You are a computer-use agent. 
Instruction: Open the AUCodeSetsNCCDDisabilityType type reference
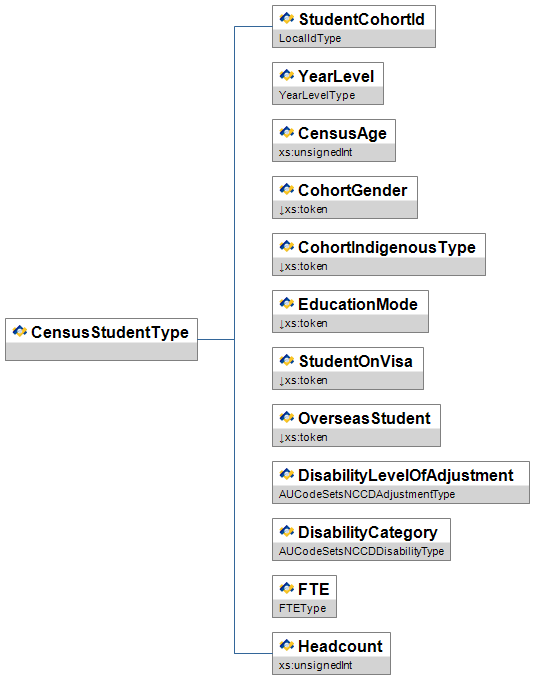pos(362,551)
